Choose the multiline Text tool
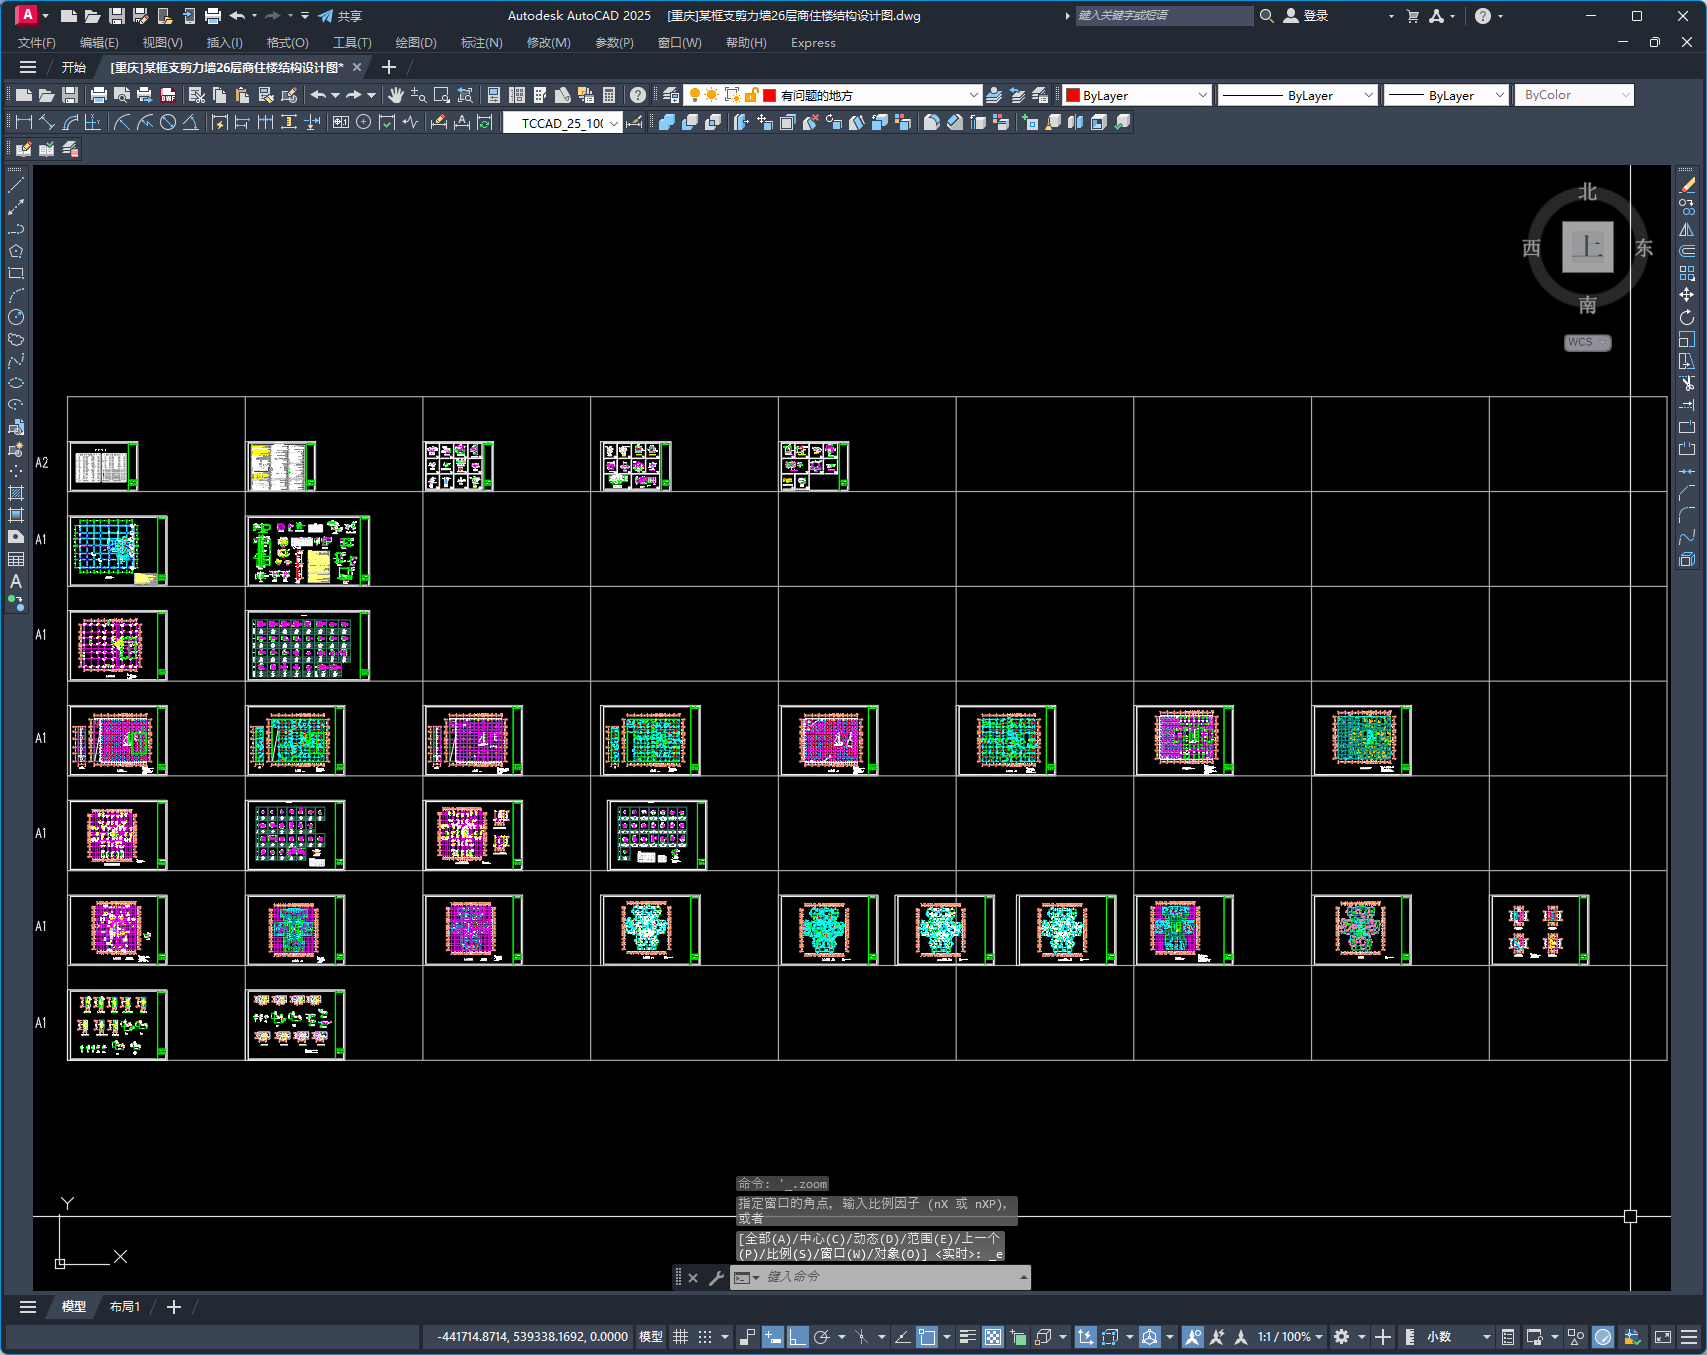 [16, 581]
